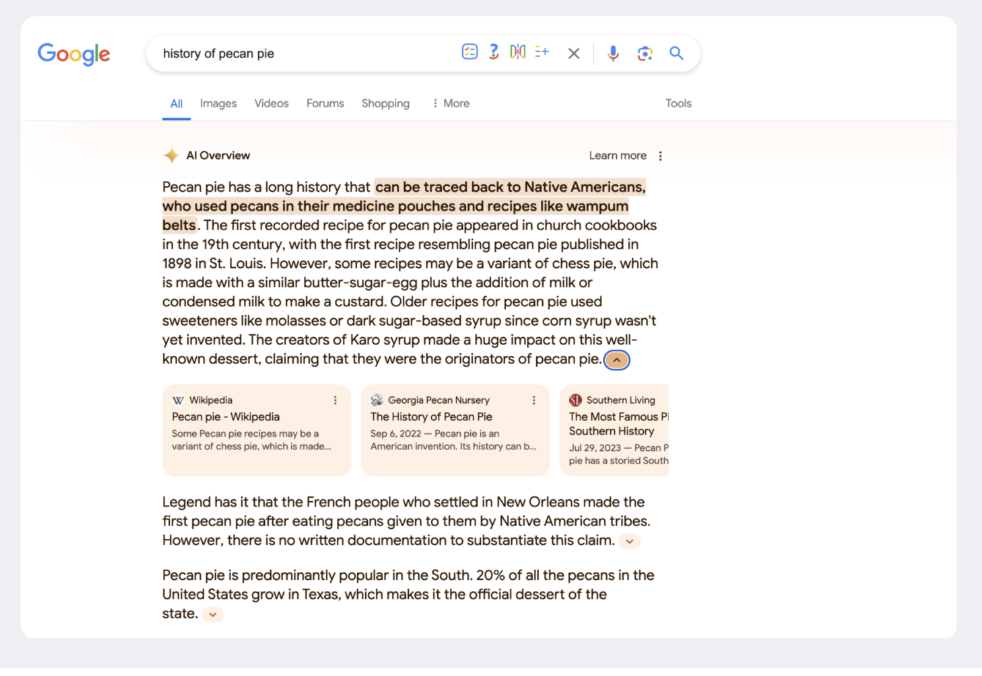Expand sources for the New Orleans legend paragraph
Image resolution: width=982 pixels, height=676 pixels.
coord(629,541)
